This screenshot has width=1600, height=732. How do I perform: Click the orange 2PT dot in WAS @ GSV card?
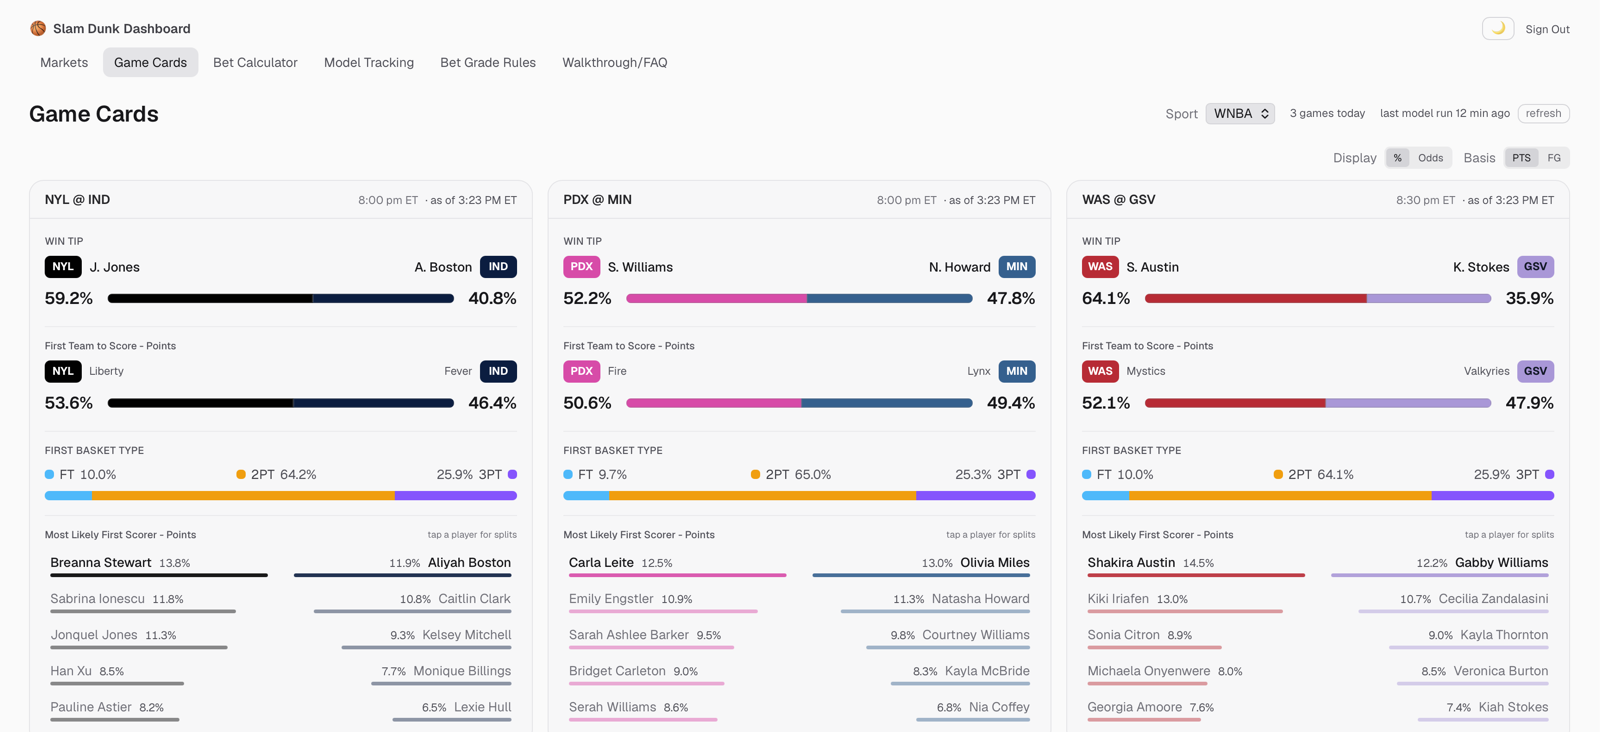pyautogui.click(x=1278, y=474)
